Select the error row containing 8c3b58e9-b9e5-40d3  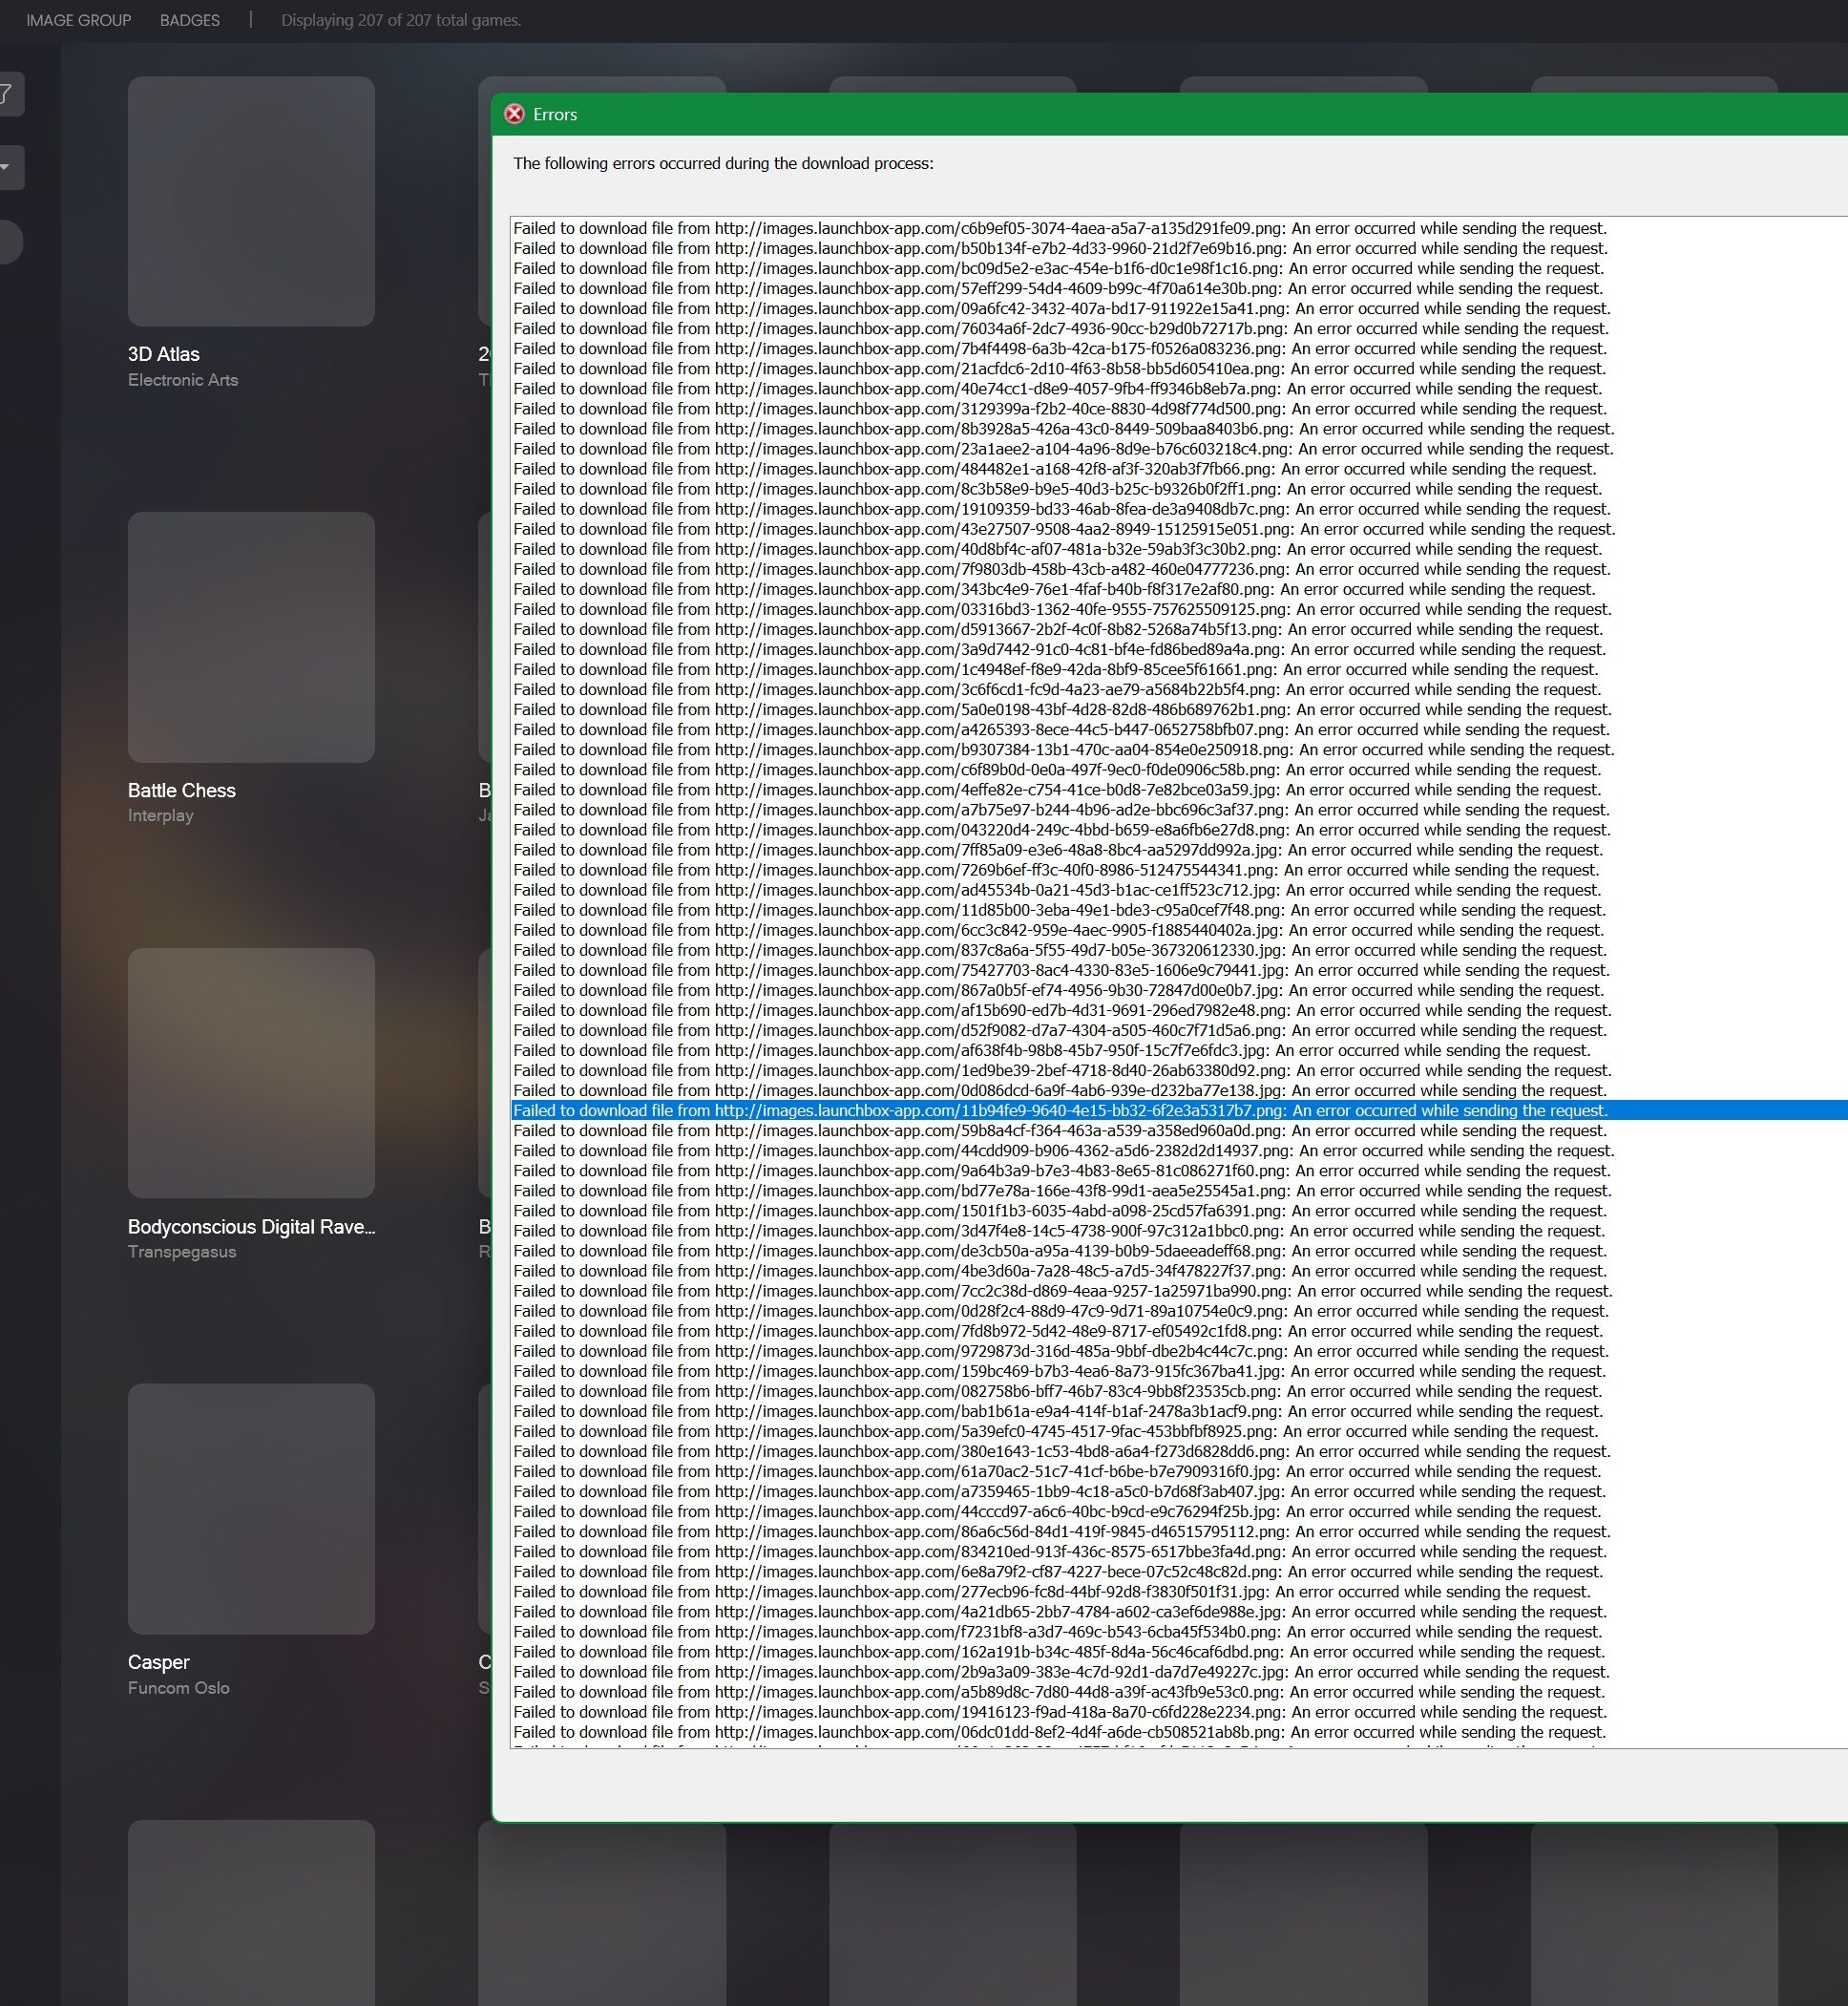coord(1179,489)
